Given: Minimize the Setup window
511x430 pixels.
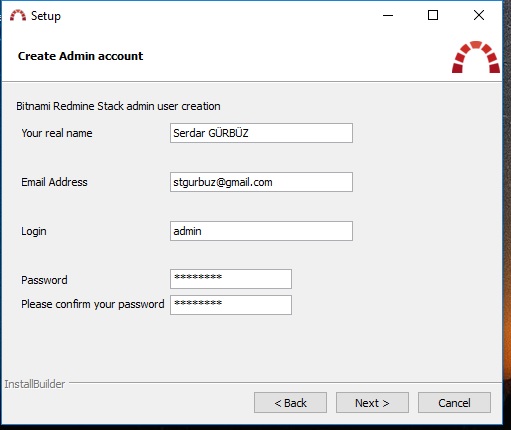Looking at the screenshot, I should 388,15.
